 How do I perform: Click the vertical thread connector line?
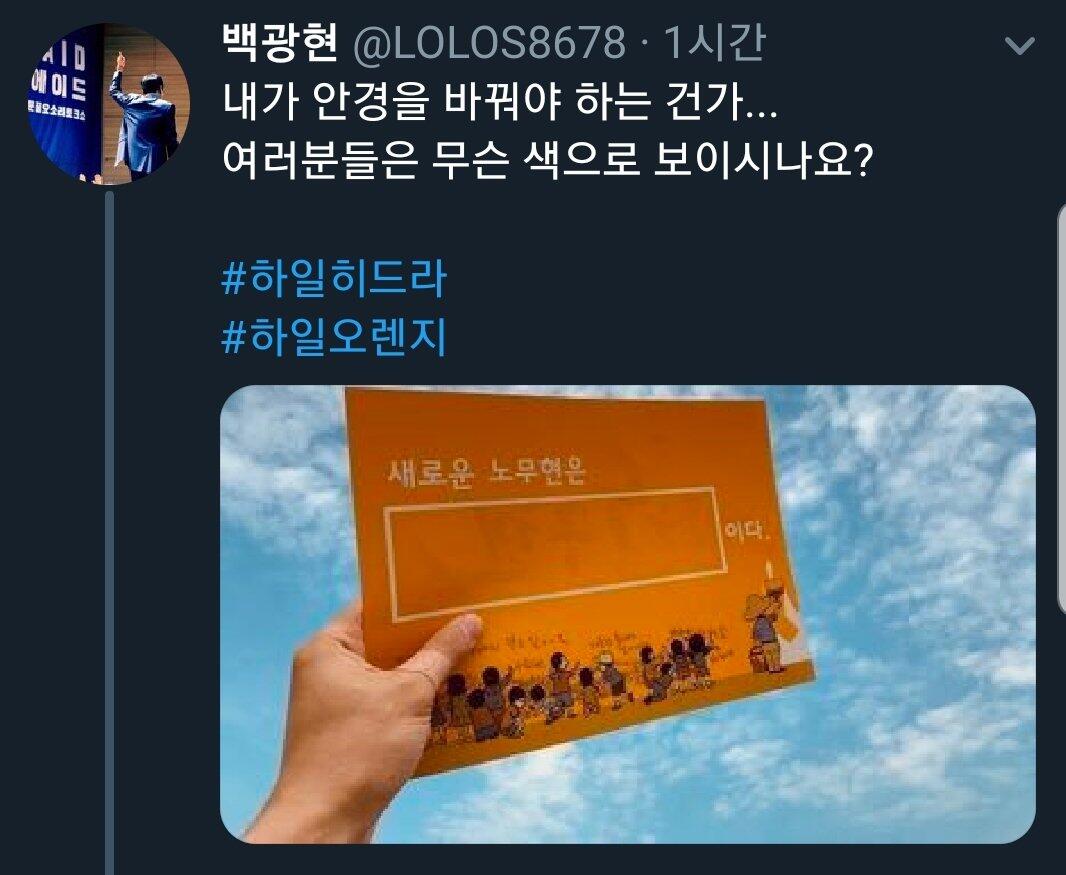(109, 532)
